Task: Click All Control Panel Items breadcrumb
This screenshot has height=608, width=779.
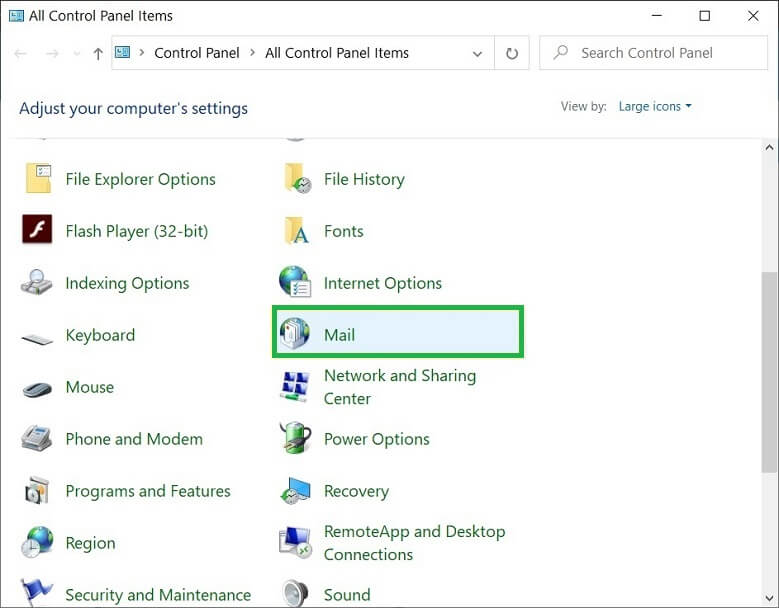Action: click(x=337, y=53)
